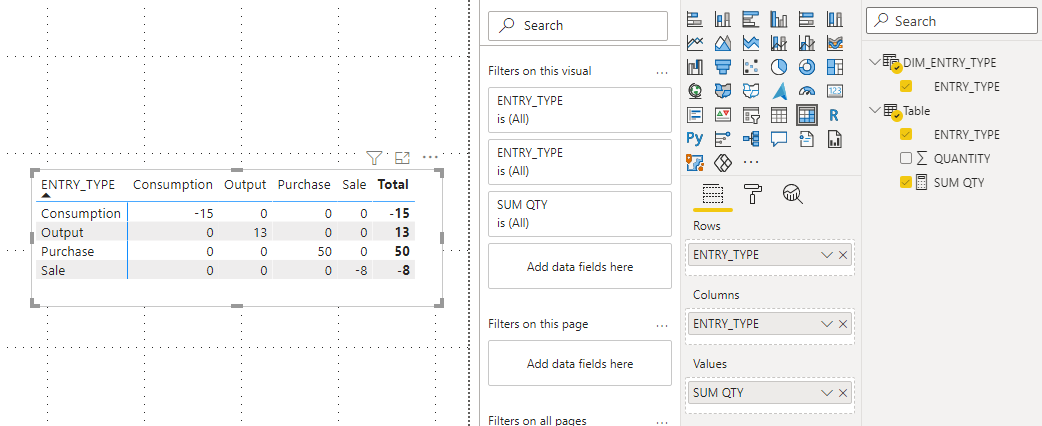Select the stacked column chart visual
The image size is (1042, 426).
(723, 19)
